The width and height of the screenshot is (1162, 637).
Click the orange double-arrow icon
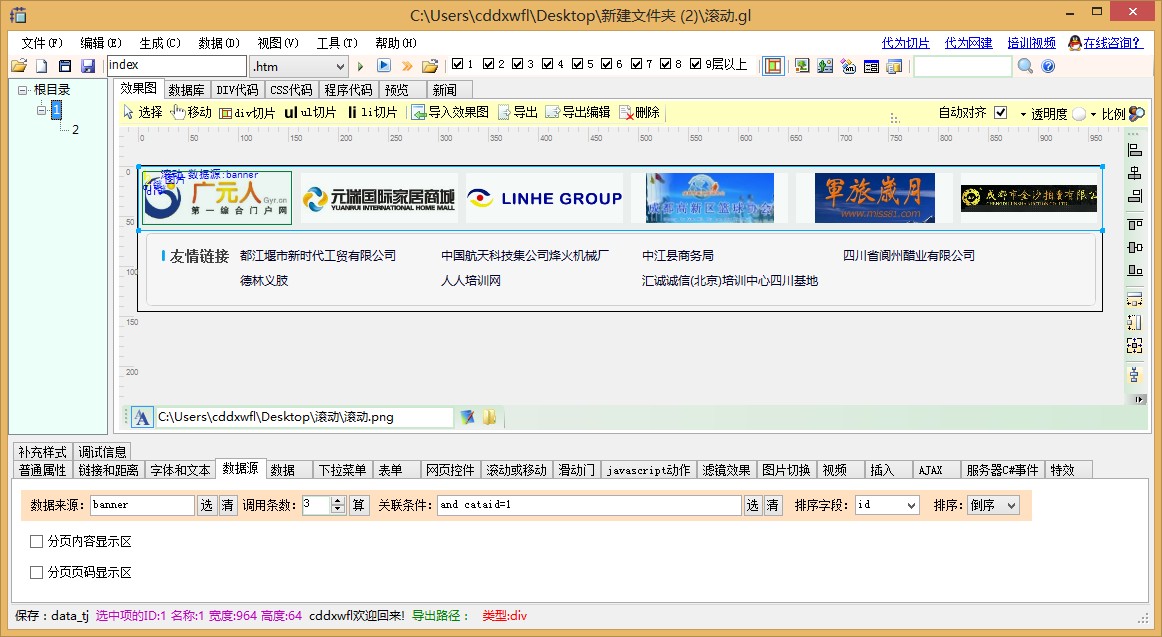tap(407, 66)
